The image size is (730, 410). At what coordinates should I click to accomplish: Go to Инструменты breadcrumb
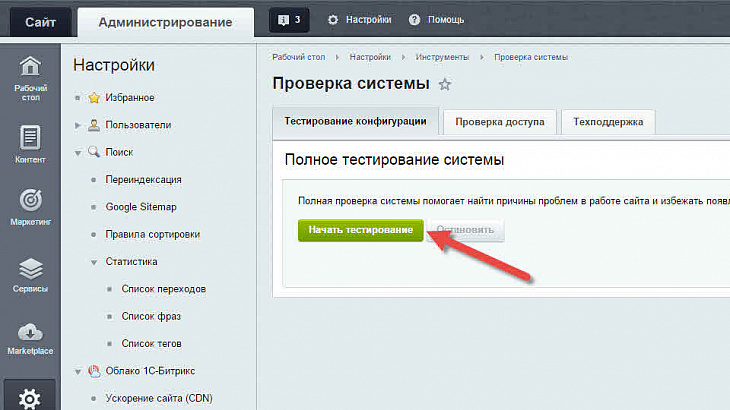click(x=442, y=57)
